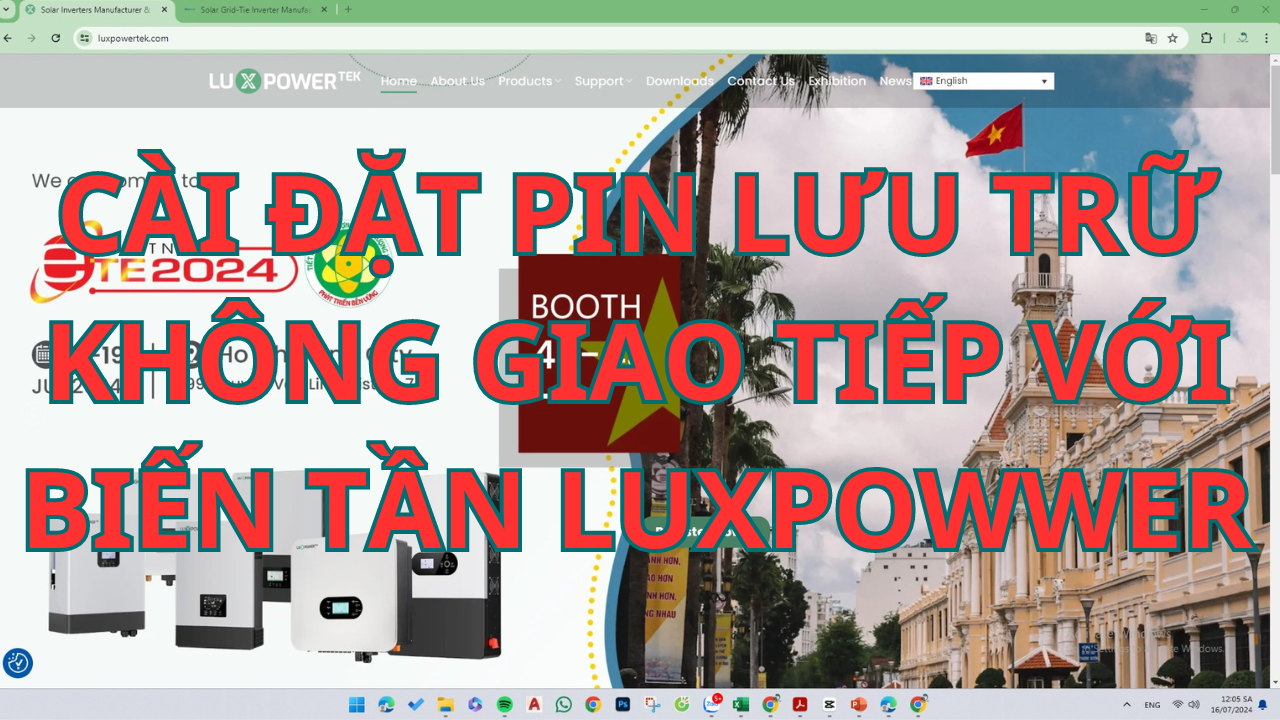Viewport: 1280px width, 720px height.
Task: Open Microsoft Copilot from the taskbar
Action: 475,704
